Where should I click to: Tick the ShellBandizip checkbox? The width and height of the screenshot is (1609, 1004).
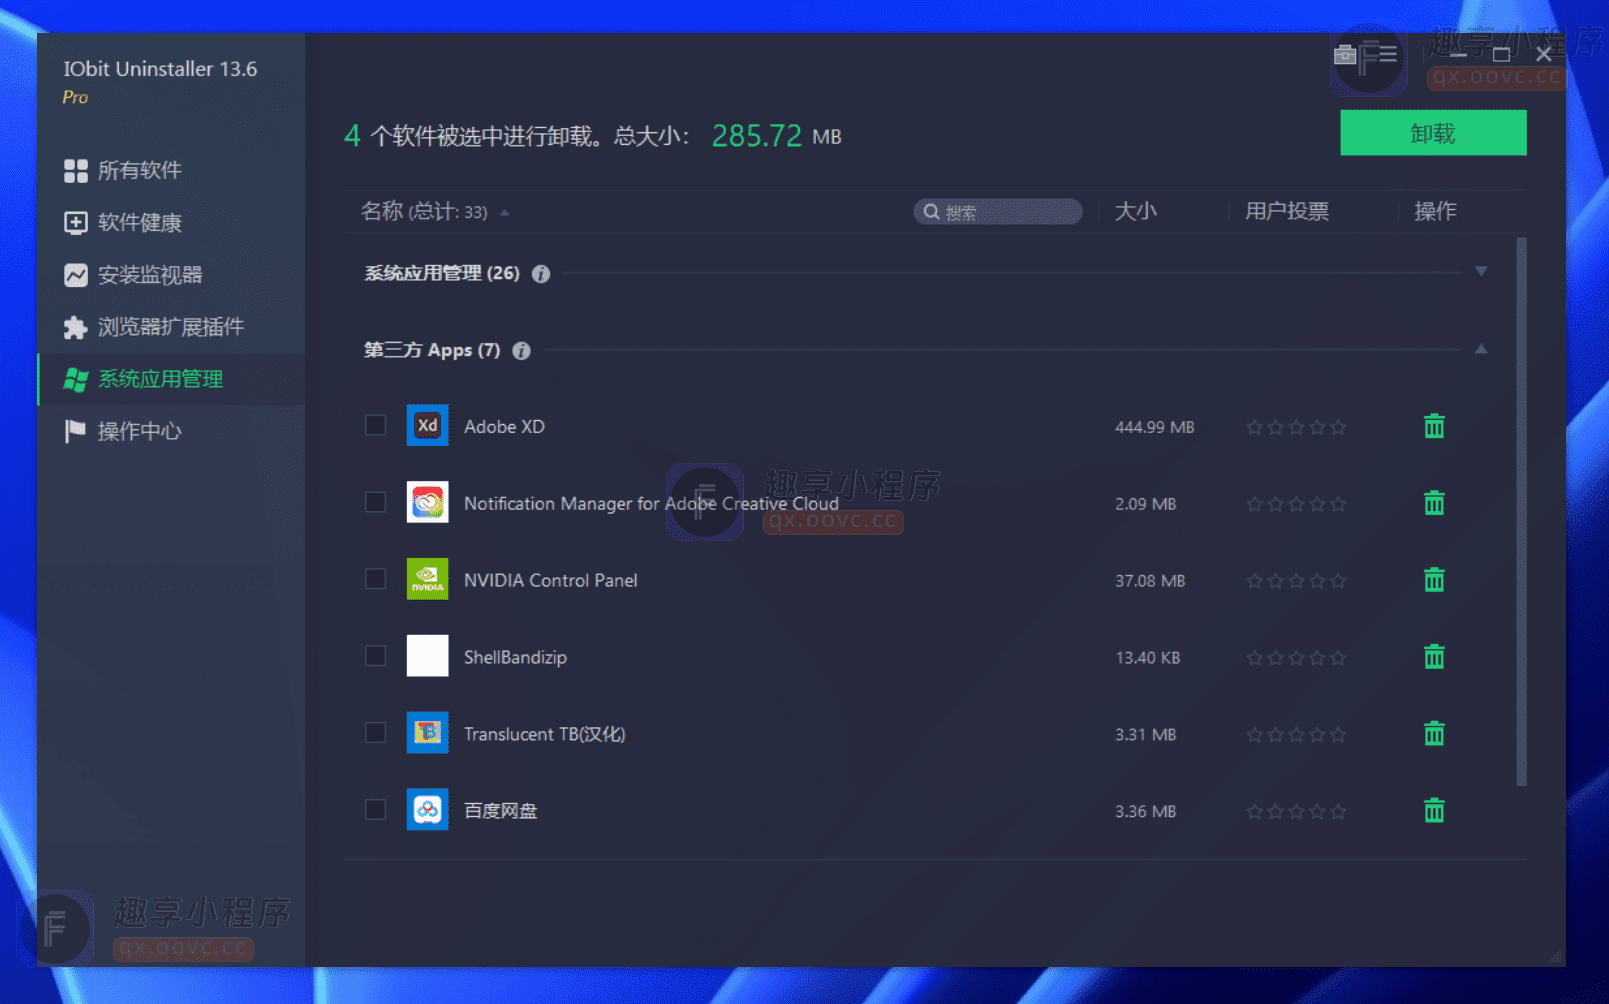(375, 656)
